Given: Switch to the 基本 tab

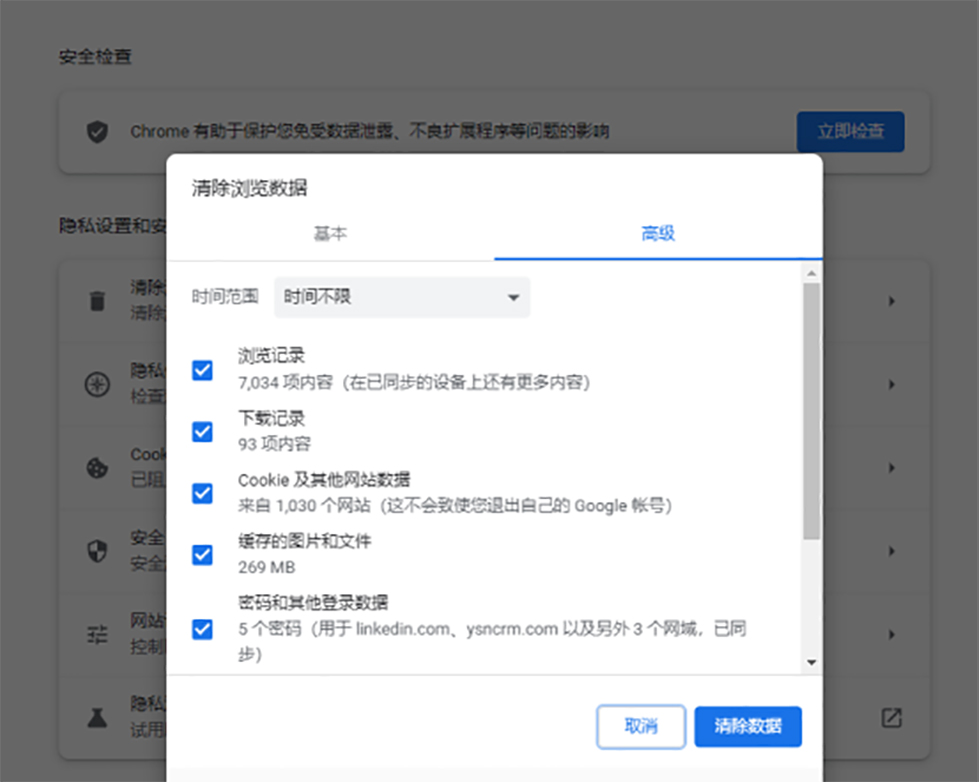Looking at the screenshot, I should (x=330, y=233).
